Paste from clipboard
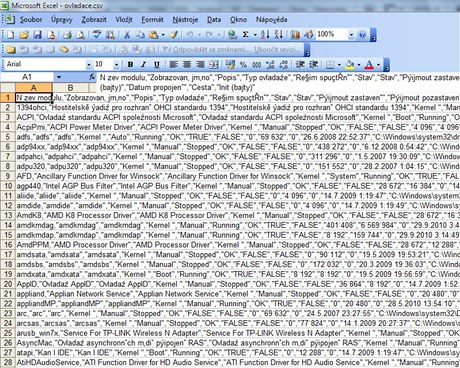The width and height of the screenshot is (460, 368). (x=153, y=35)
